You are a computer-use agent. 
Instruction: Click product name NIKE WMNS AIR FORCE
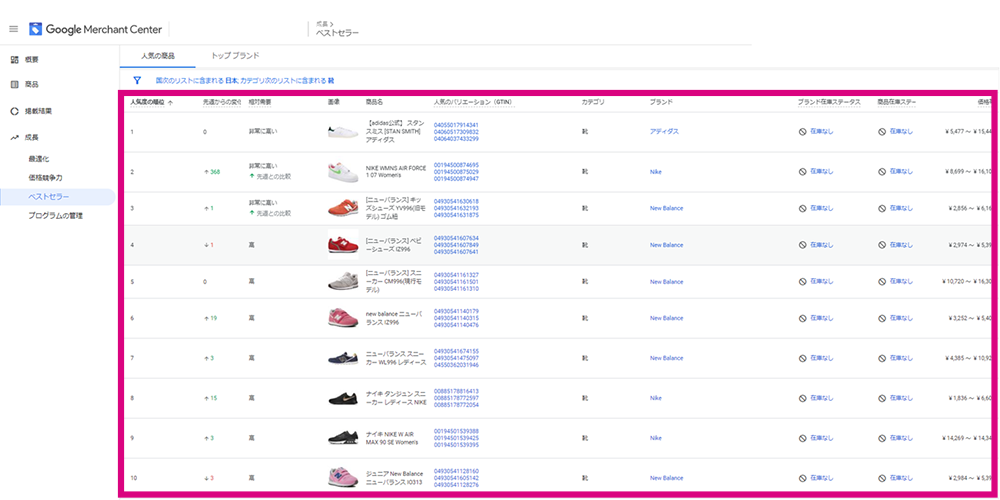tap(395, 172)
